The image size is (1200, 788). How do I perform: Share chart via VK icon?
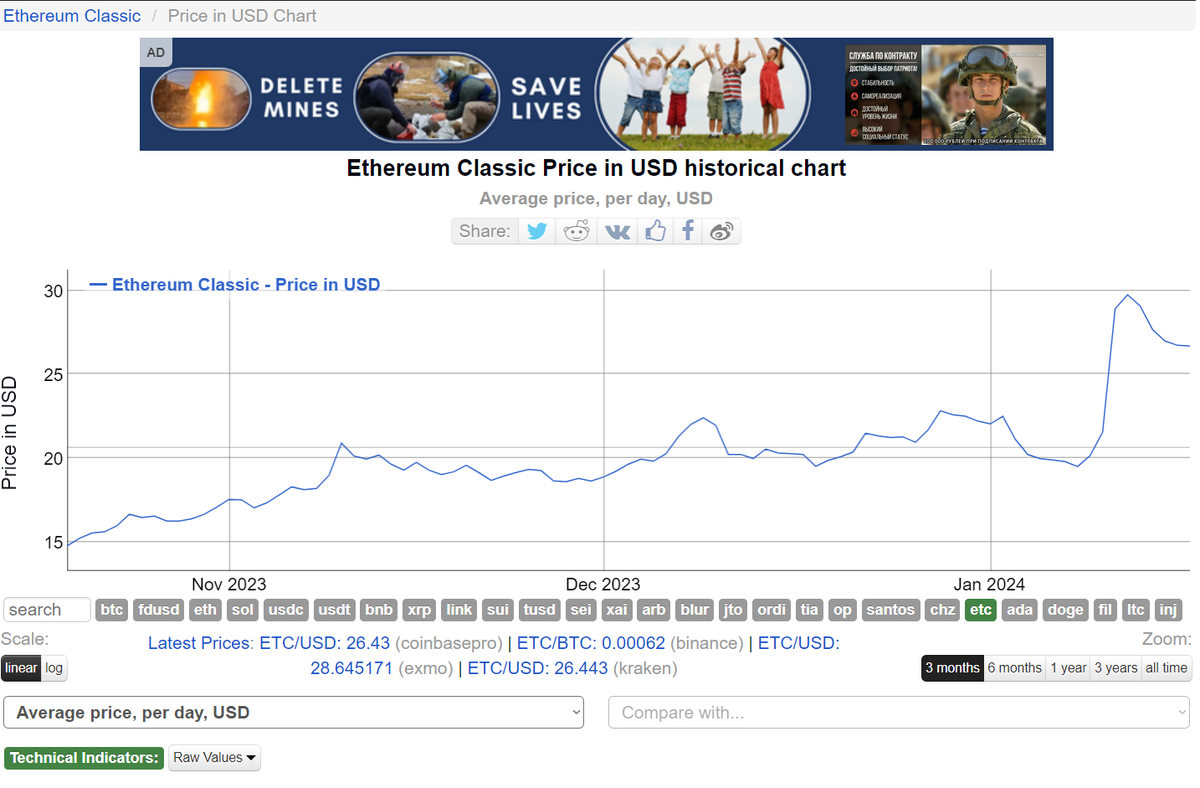click(x=618, y=231)
